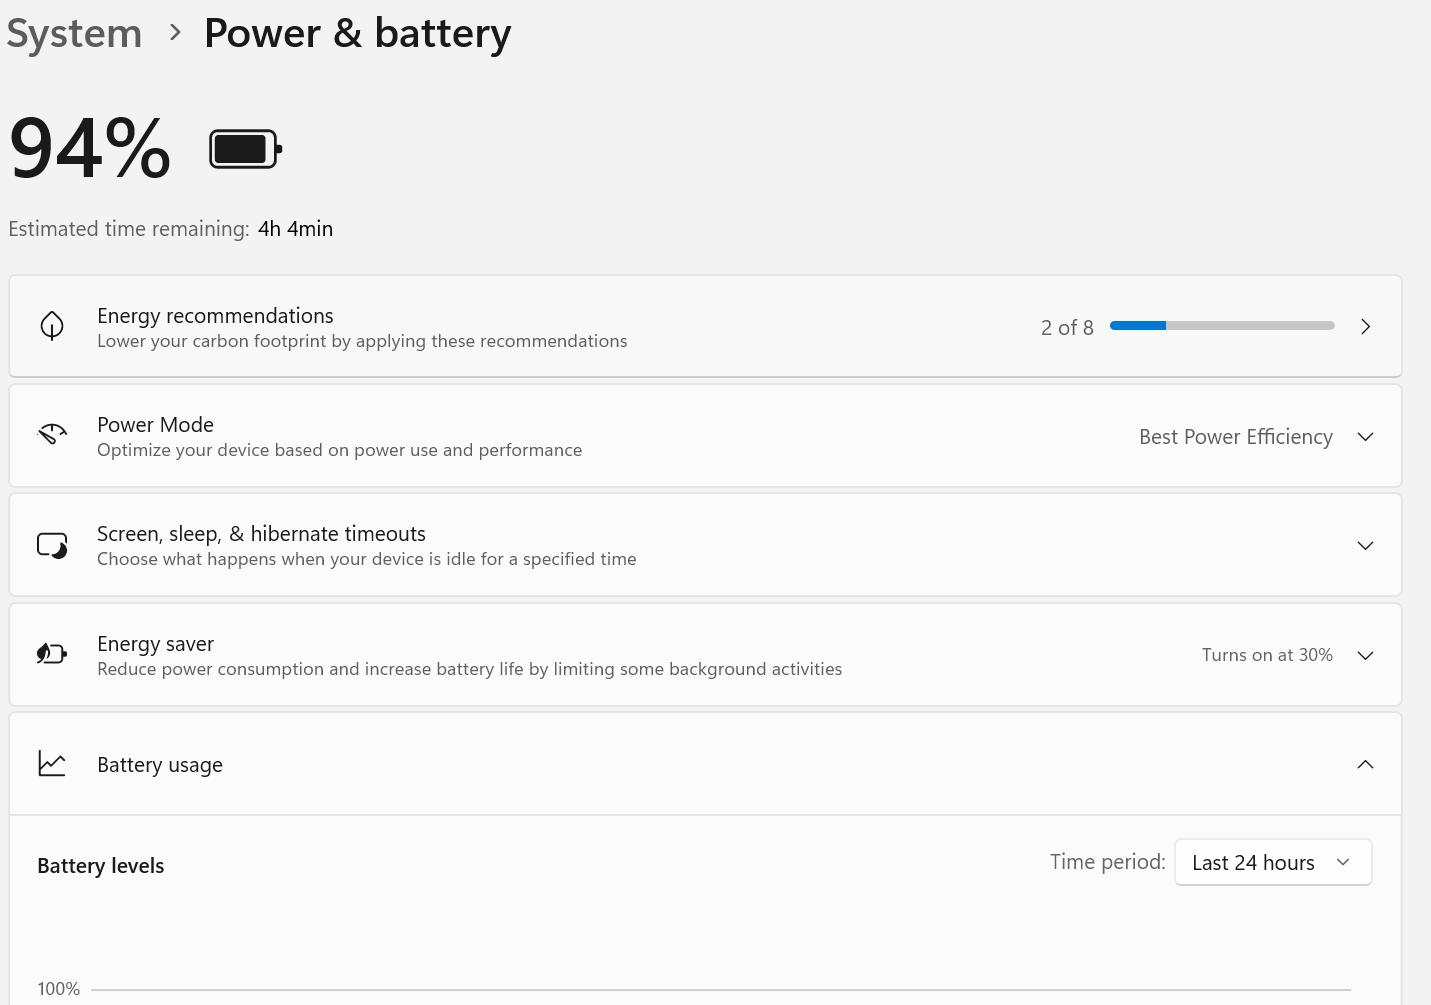Click the Battery levels heading
Image resolution: width=1431 pixels, height=1005 pixels.
(101, 866)
